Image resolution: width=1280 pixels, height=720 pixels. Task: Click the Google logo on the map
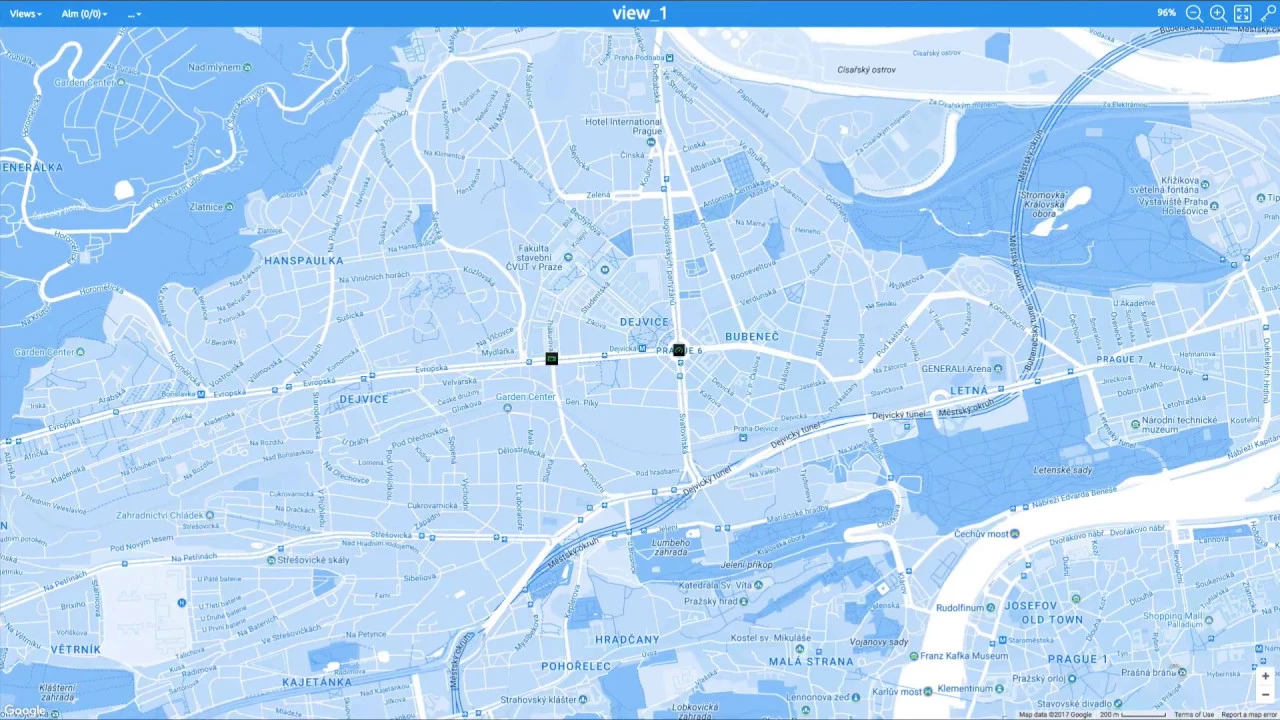pyautogui.click(x=25, y=711)
